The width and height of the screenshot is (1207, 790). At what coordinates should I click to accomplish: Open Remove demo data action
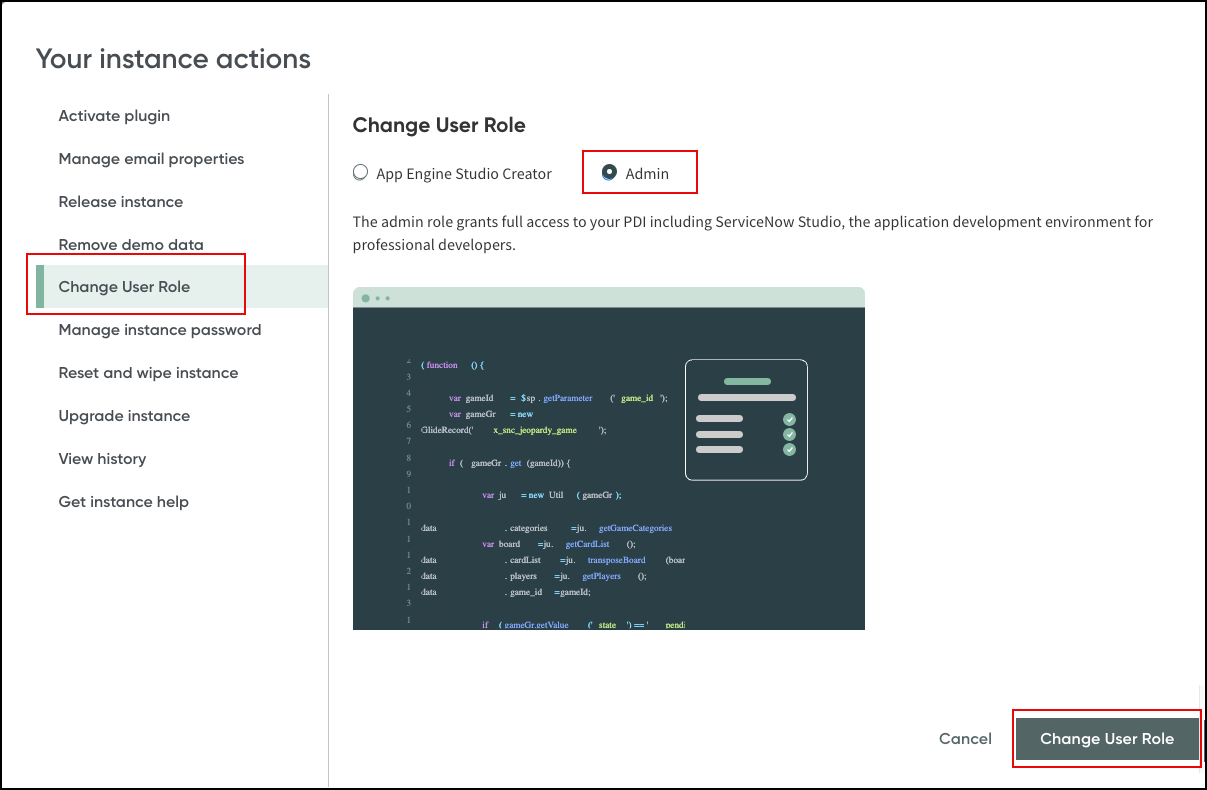click(x=130, y=245)
